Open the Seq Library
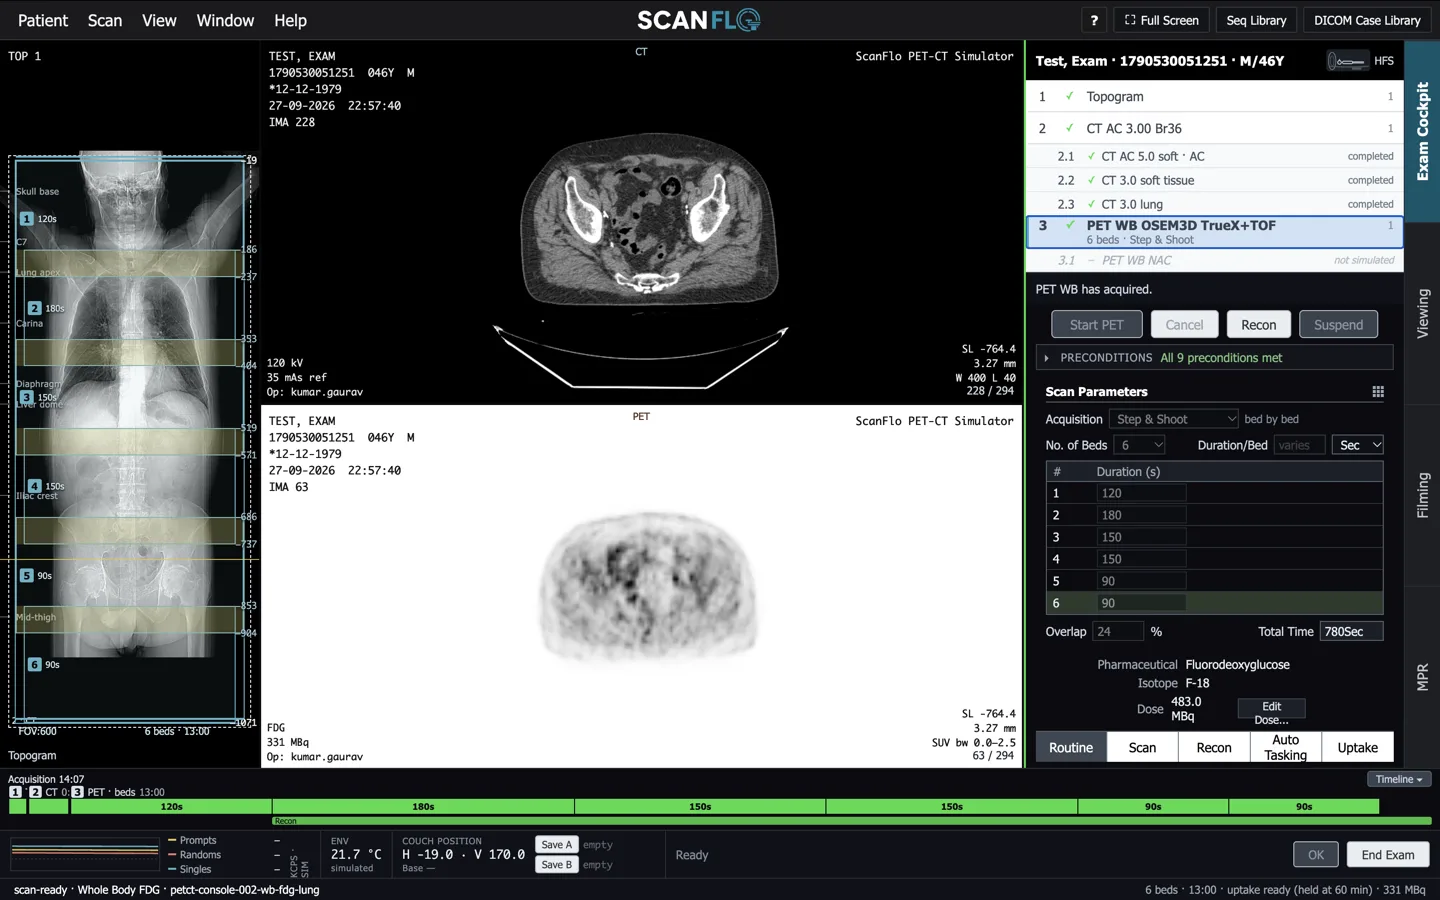The image size is (1440, 900). (x=1256, y=20)
